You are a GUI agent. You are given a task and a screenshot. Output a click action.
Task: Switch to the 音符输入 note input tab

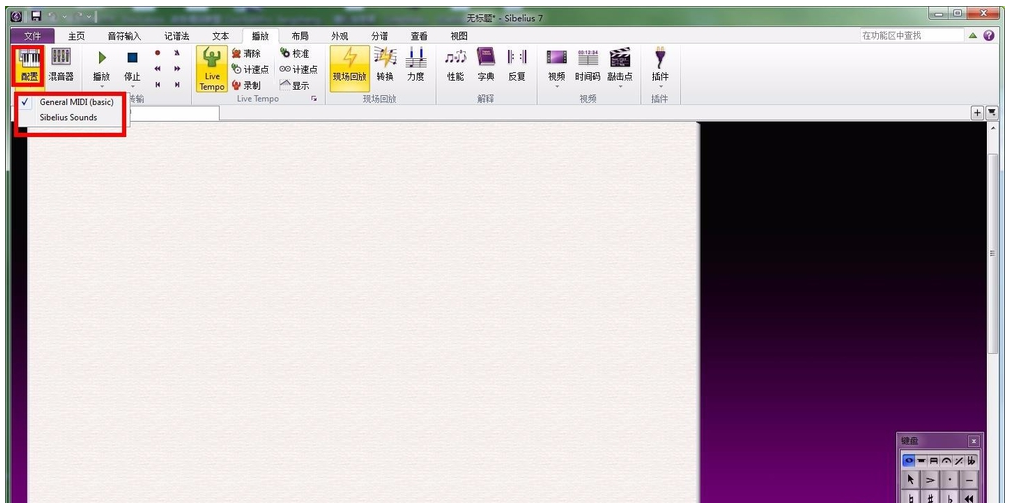point(124,36)
